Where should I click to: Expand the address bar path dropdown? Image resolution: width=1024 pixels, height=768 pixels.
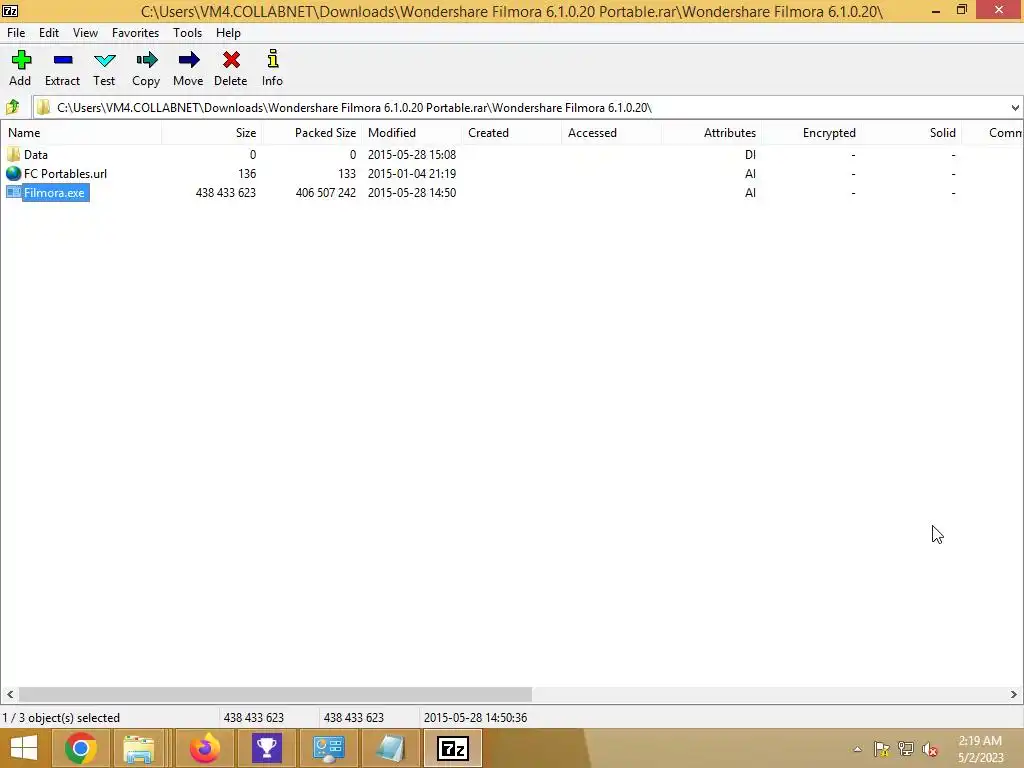coord(1015,108)
